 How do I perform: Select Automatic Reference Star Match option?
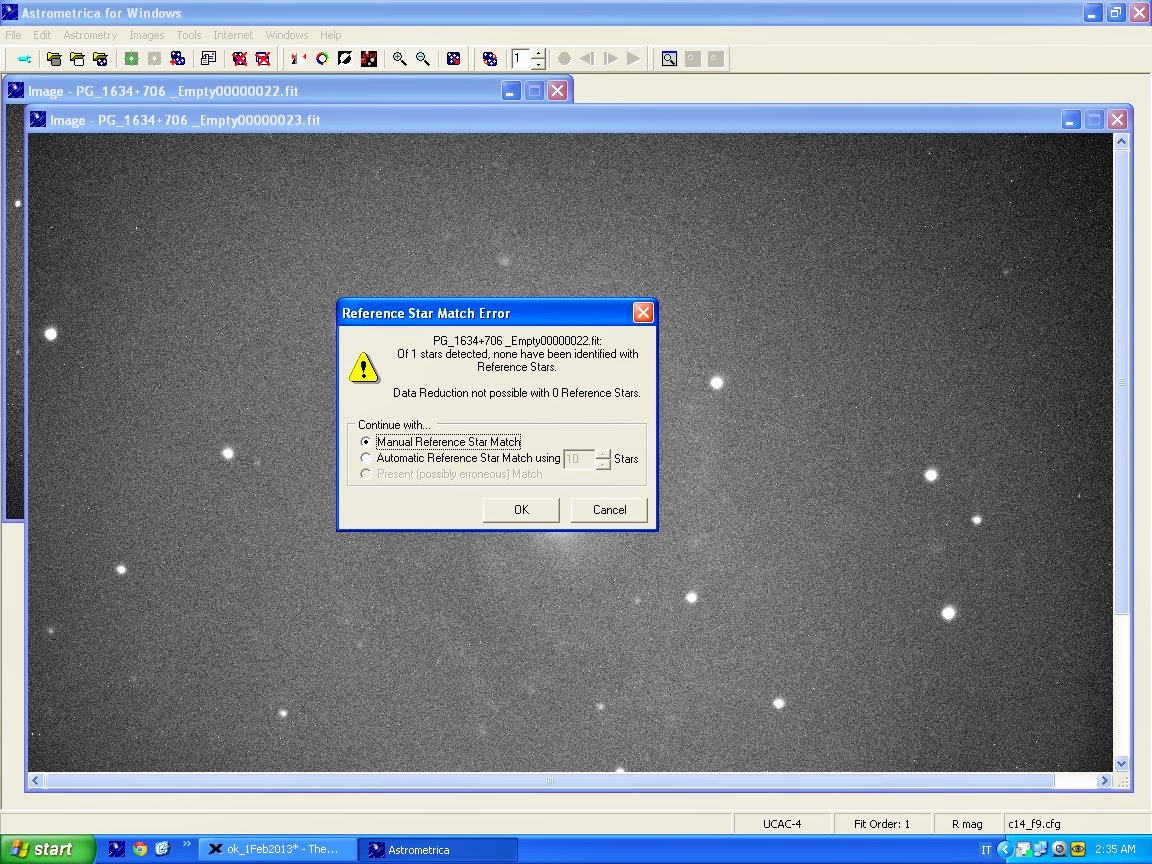click(366, 458)
